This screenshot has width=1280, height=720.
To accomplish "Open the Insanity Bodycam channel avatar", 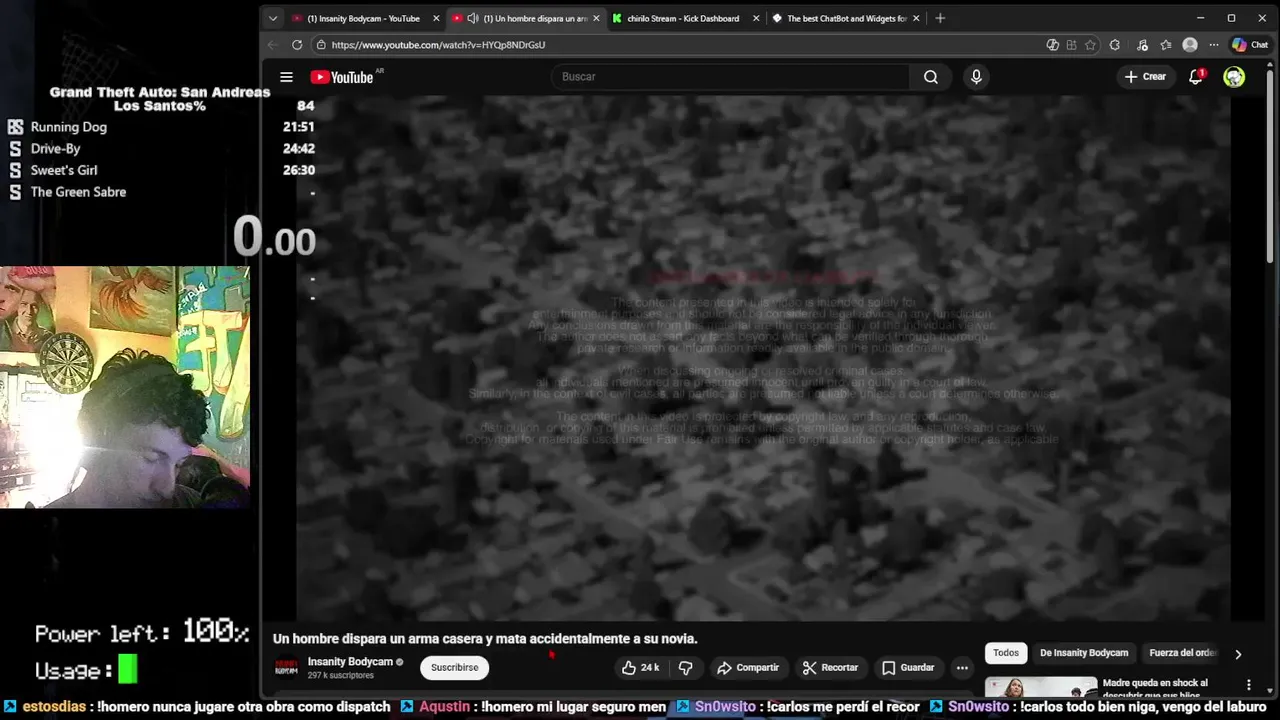I will point(286,667).
